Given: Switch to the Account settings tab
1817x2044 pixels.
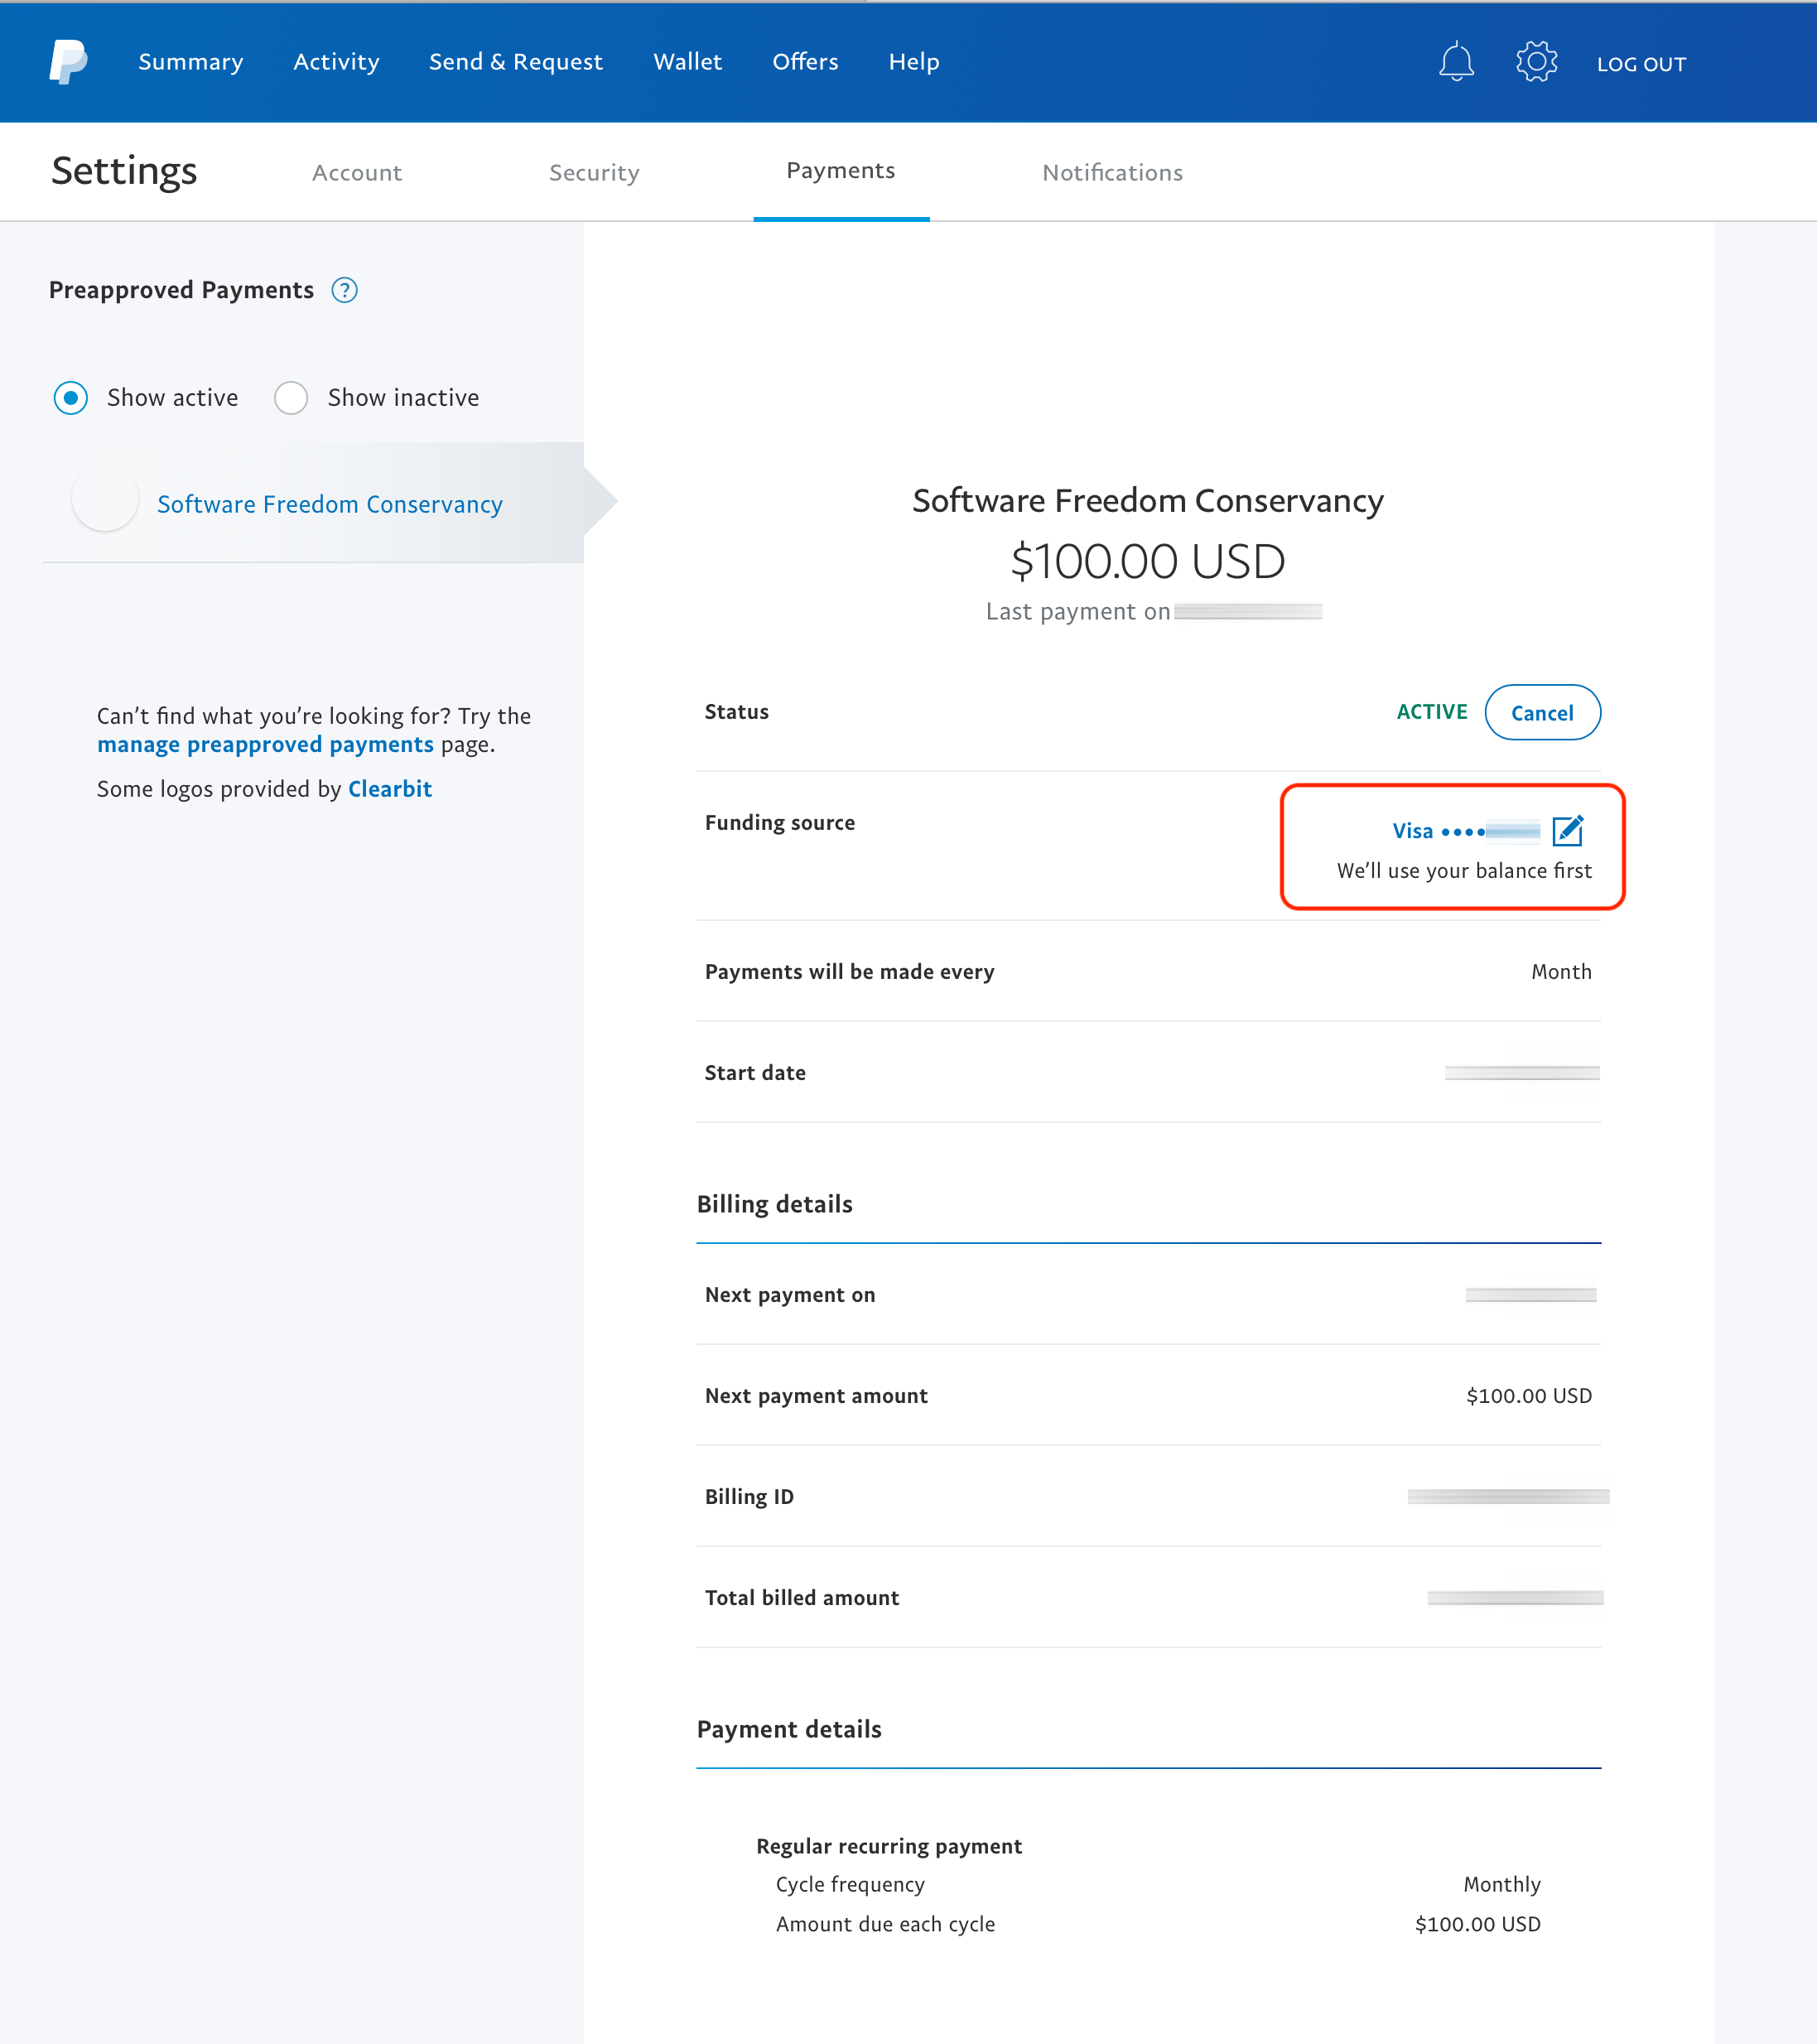Looking at the screenshot, I should (x=357, y=173).
